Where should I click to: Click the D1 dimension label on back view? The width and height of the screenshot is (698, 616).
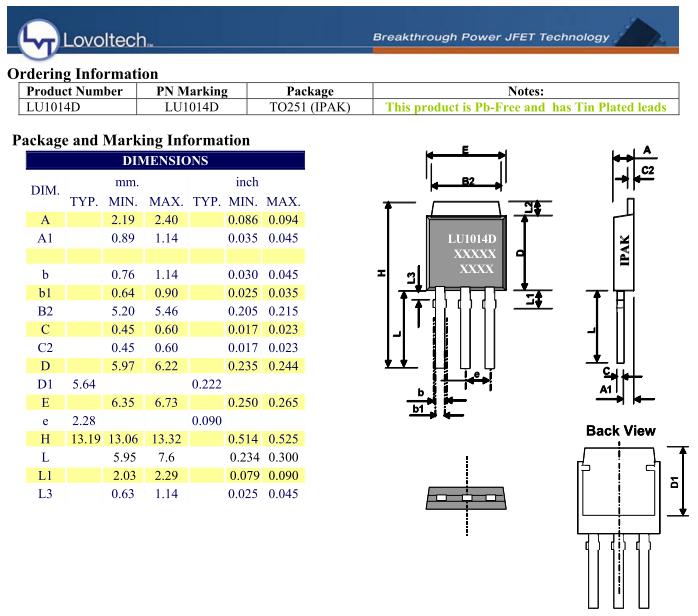coord(674,482)
